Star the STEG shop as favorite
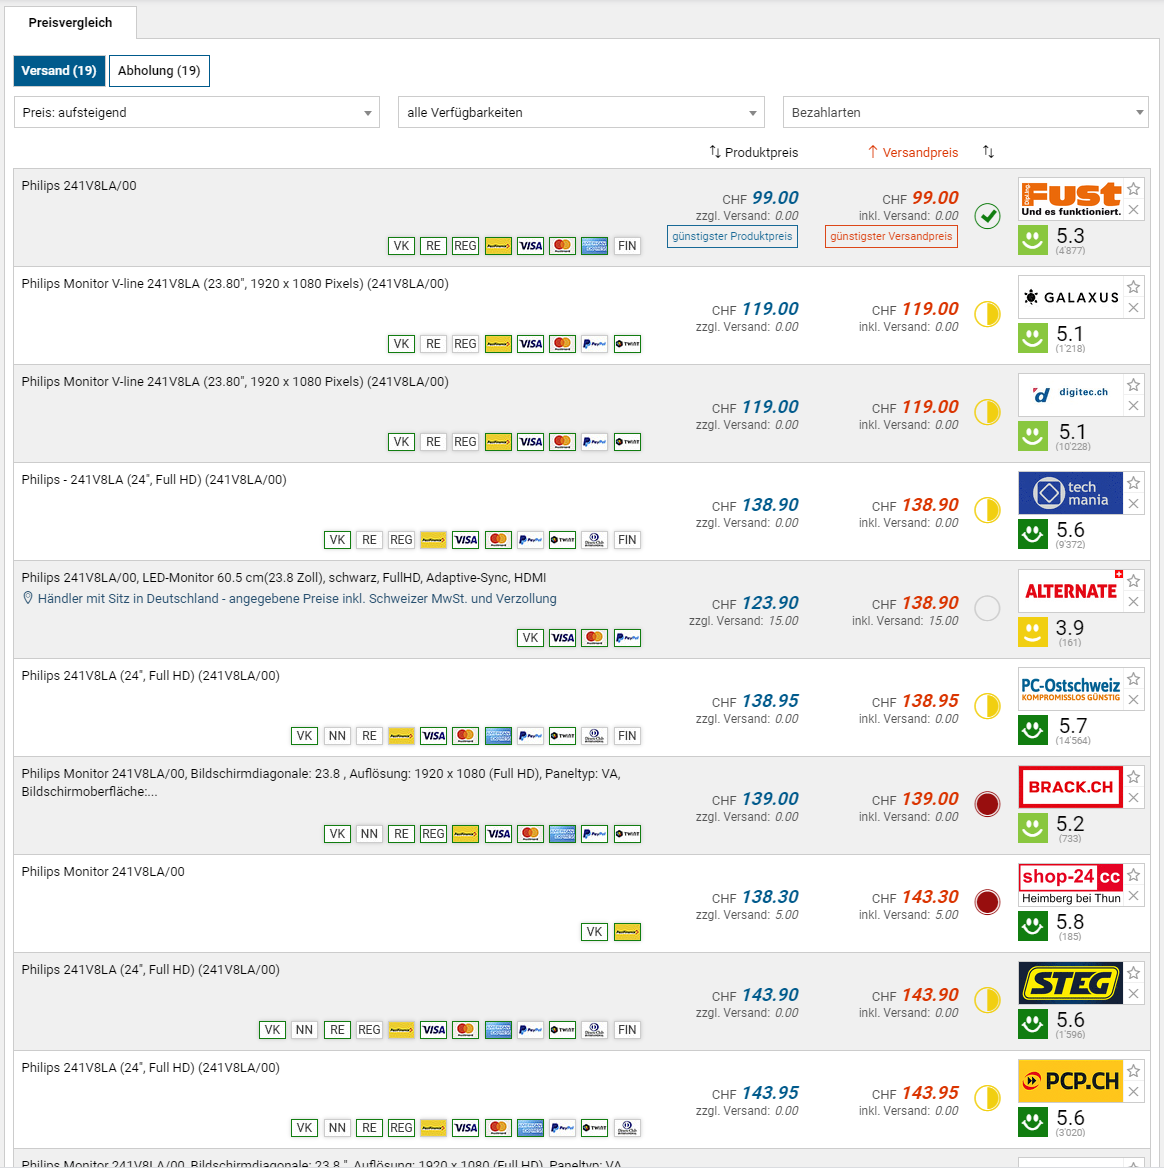 (x=1133, y=973)
